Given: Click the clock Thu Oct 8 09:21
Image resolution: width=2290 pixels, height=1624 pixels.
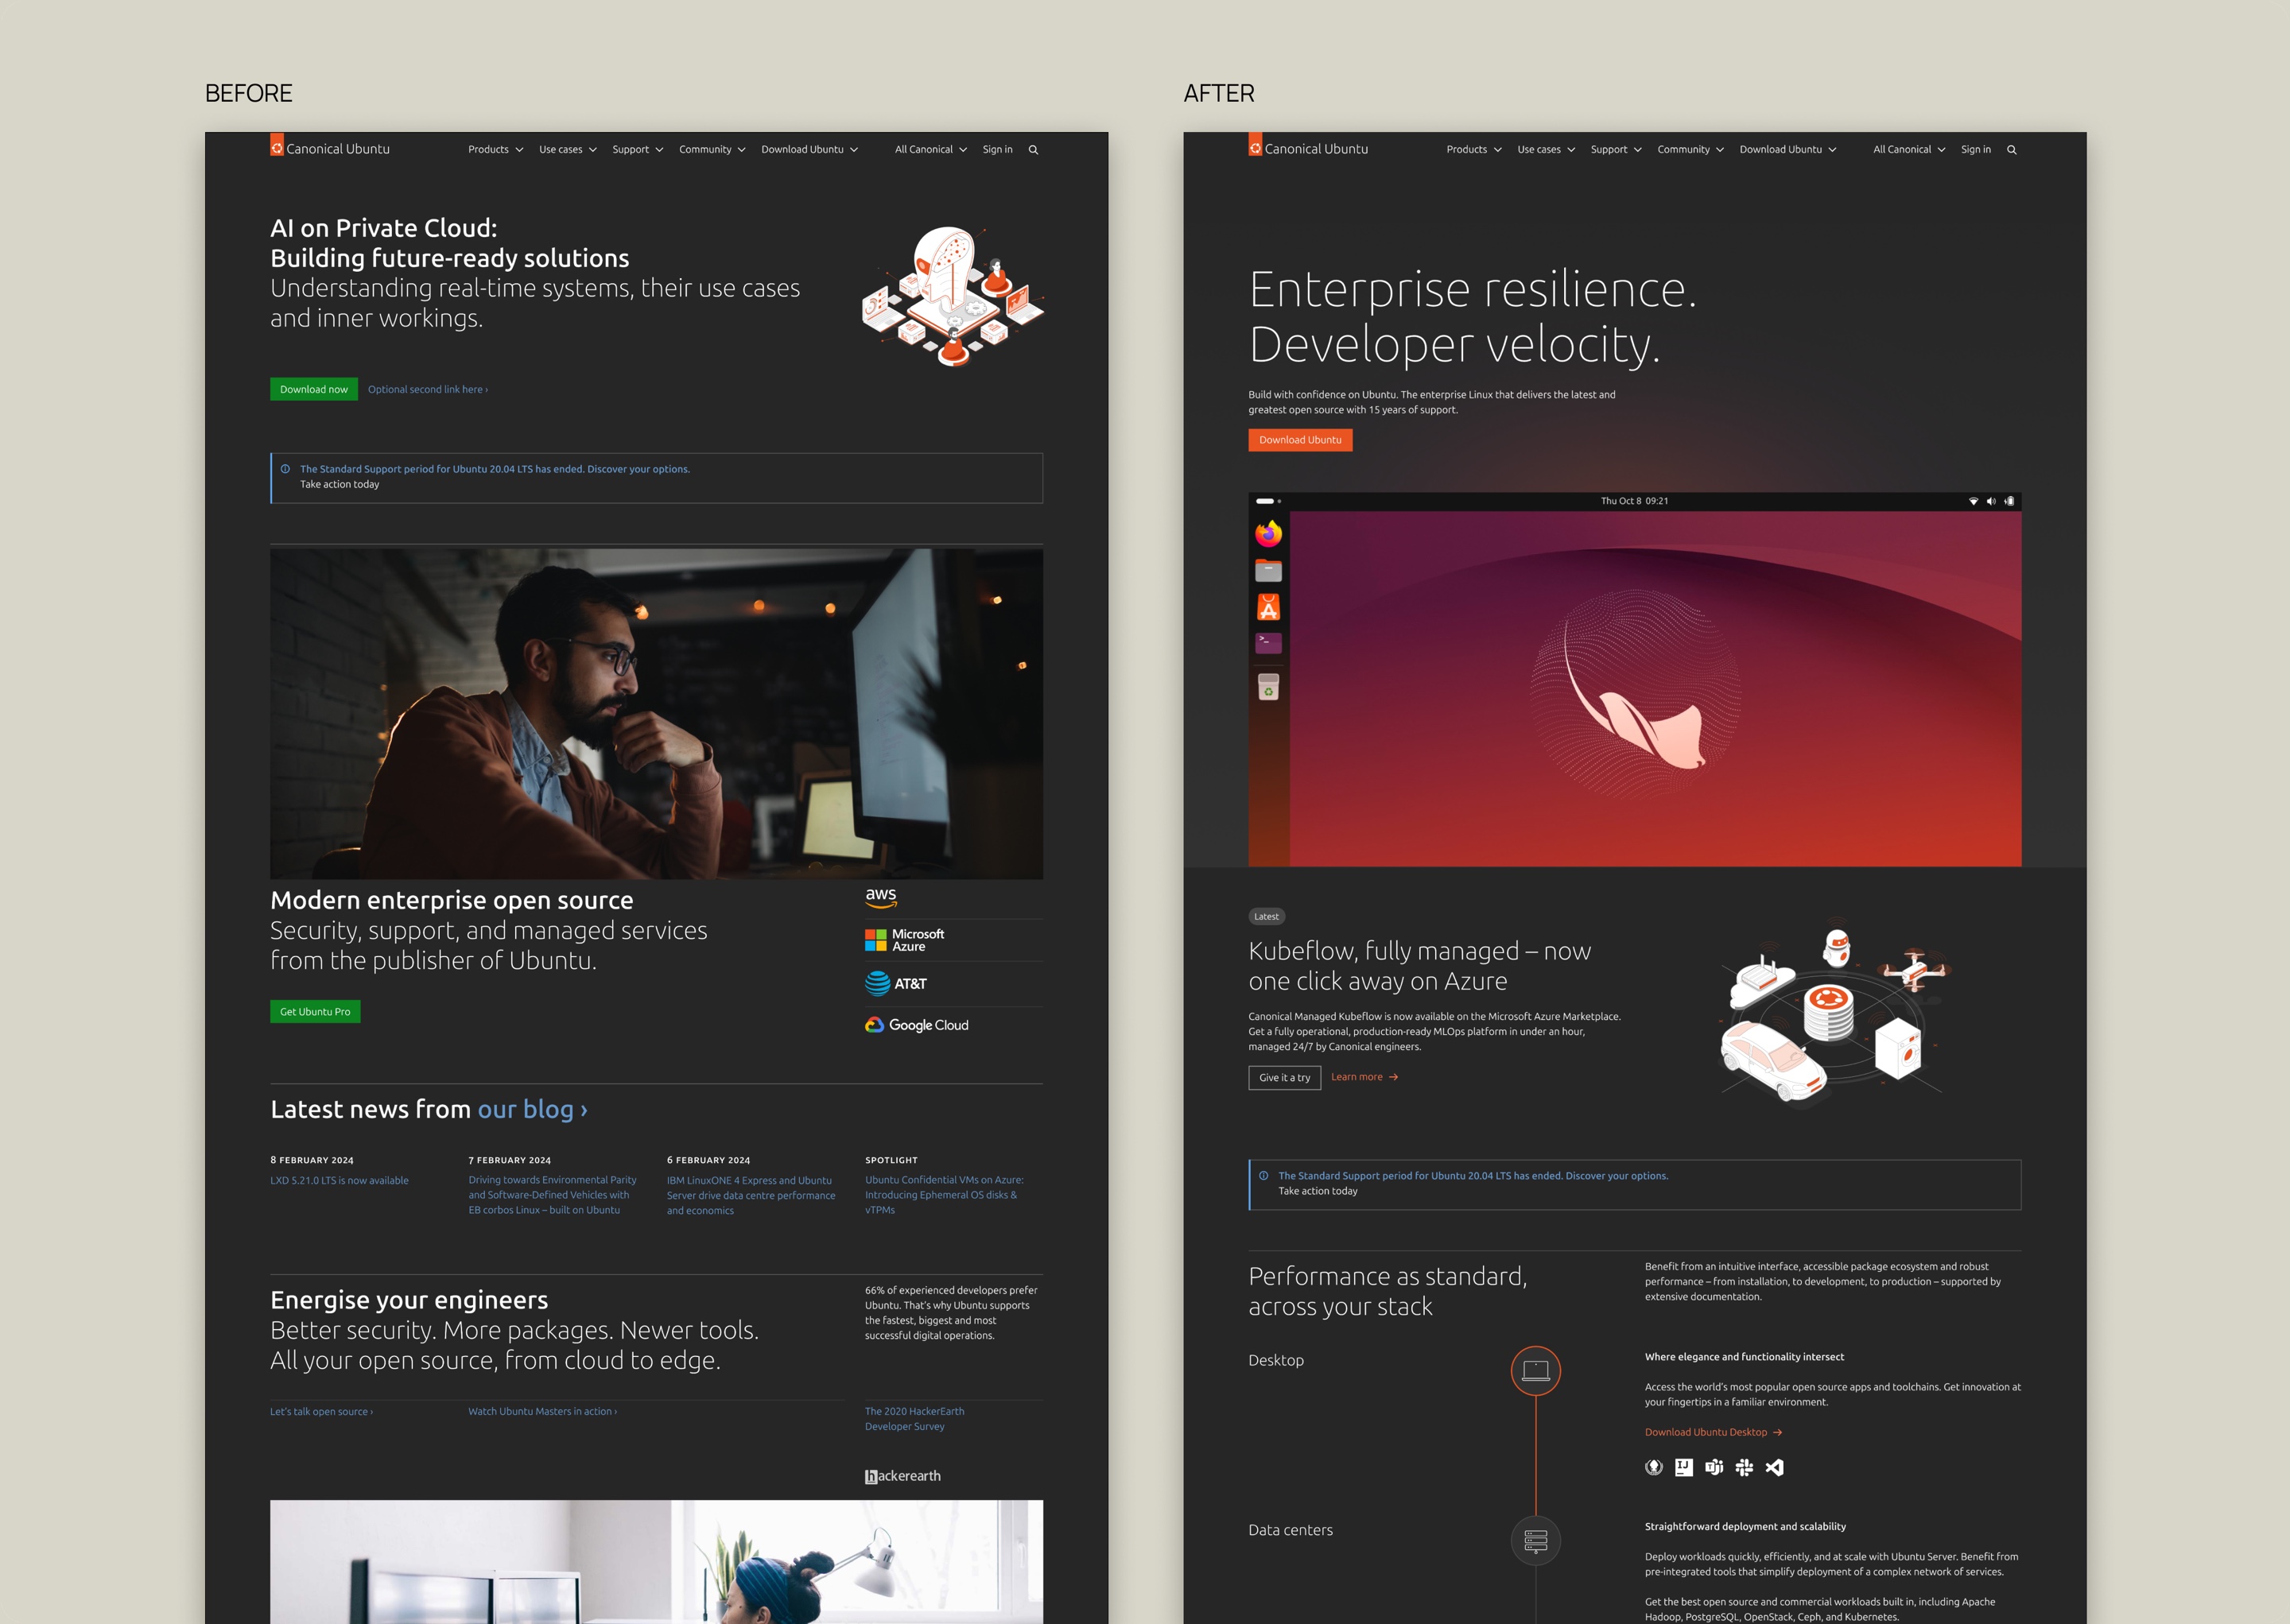Looking at the screenshot, I should point(1634,501).
